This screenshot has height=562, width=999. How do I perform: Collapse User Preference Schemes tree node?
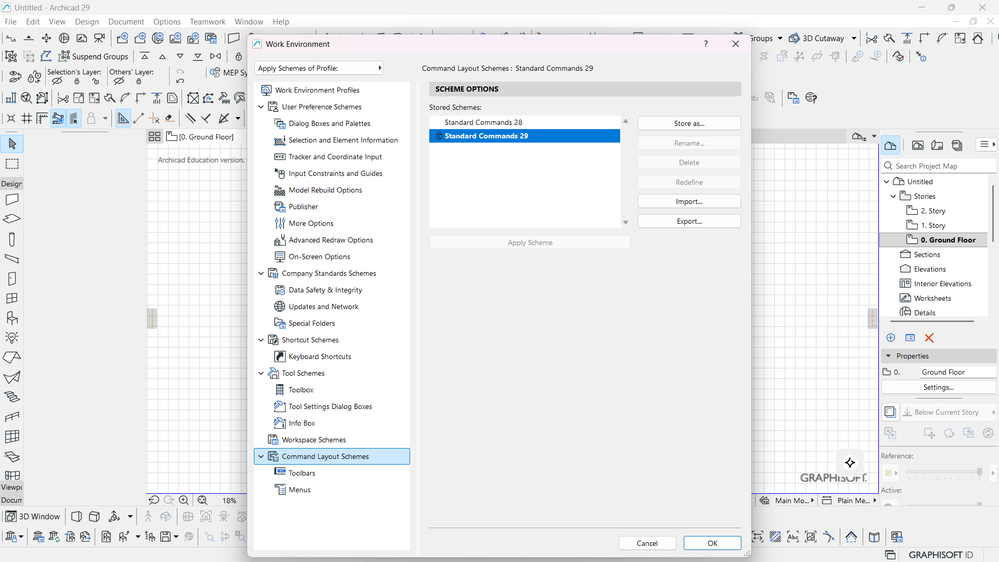261,107
